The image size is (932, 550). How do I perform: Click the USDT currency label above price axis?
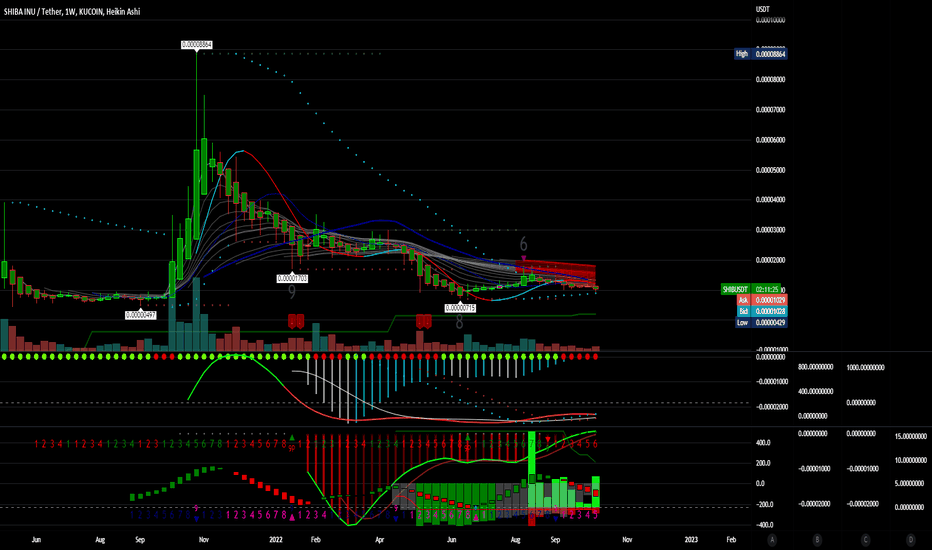pos(763,9)
